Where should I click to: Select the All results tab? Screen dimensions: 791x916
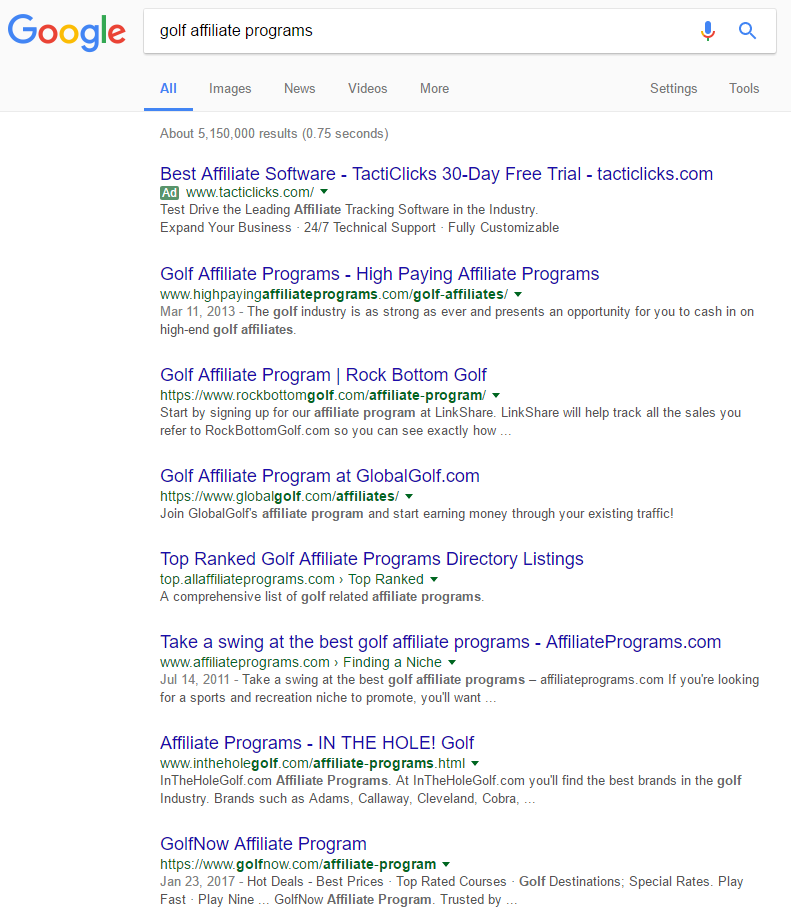[168, 88]
